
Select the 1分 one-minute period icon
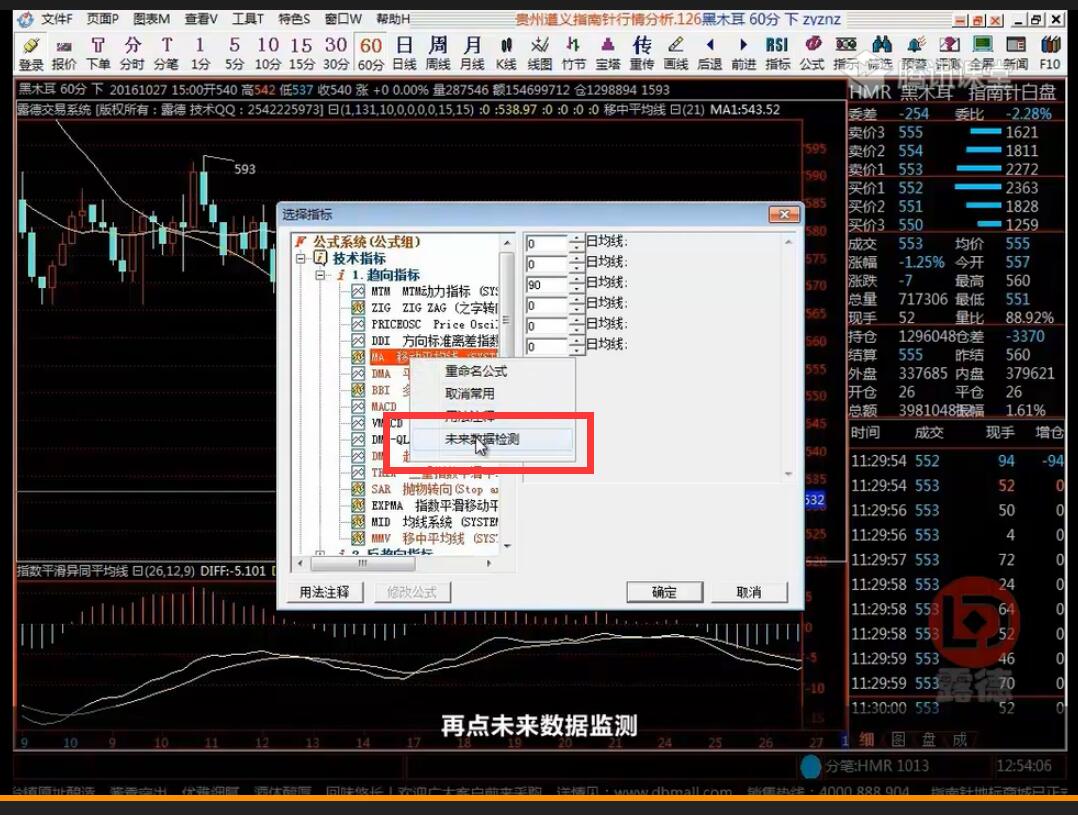click(200, 53)
